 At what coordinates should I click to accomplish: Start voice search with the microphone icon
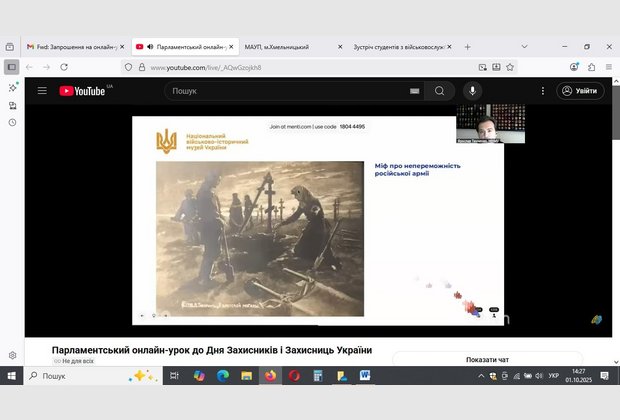[x=472, y=91]
